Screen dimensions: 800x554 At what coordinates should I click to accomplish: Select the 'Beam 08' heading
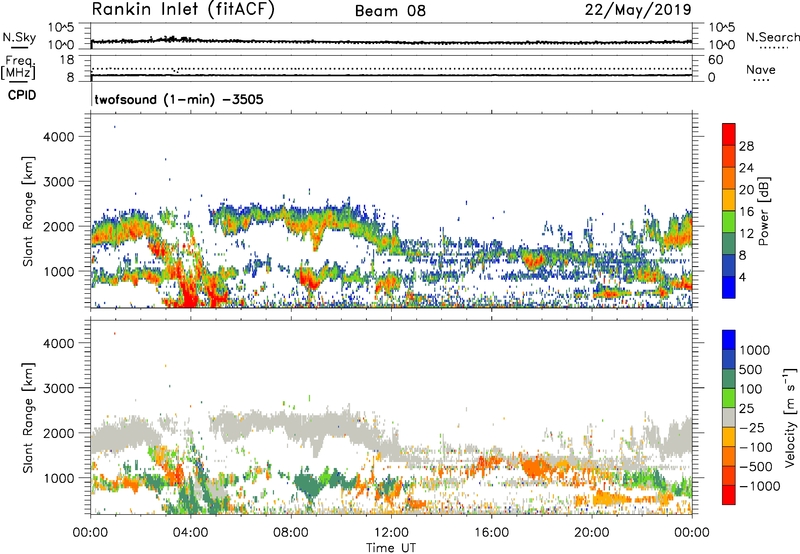pos(390,11)
